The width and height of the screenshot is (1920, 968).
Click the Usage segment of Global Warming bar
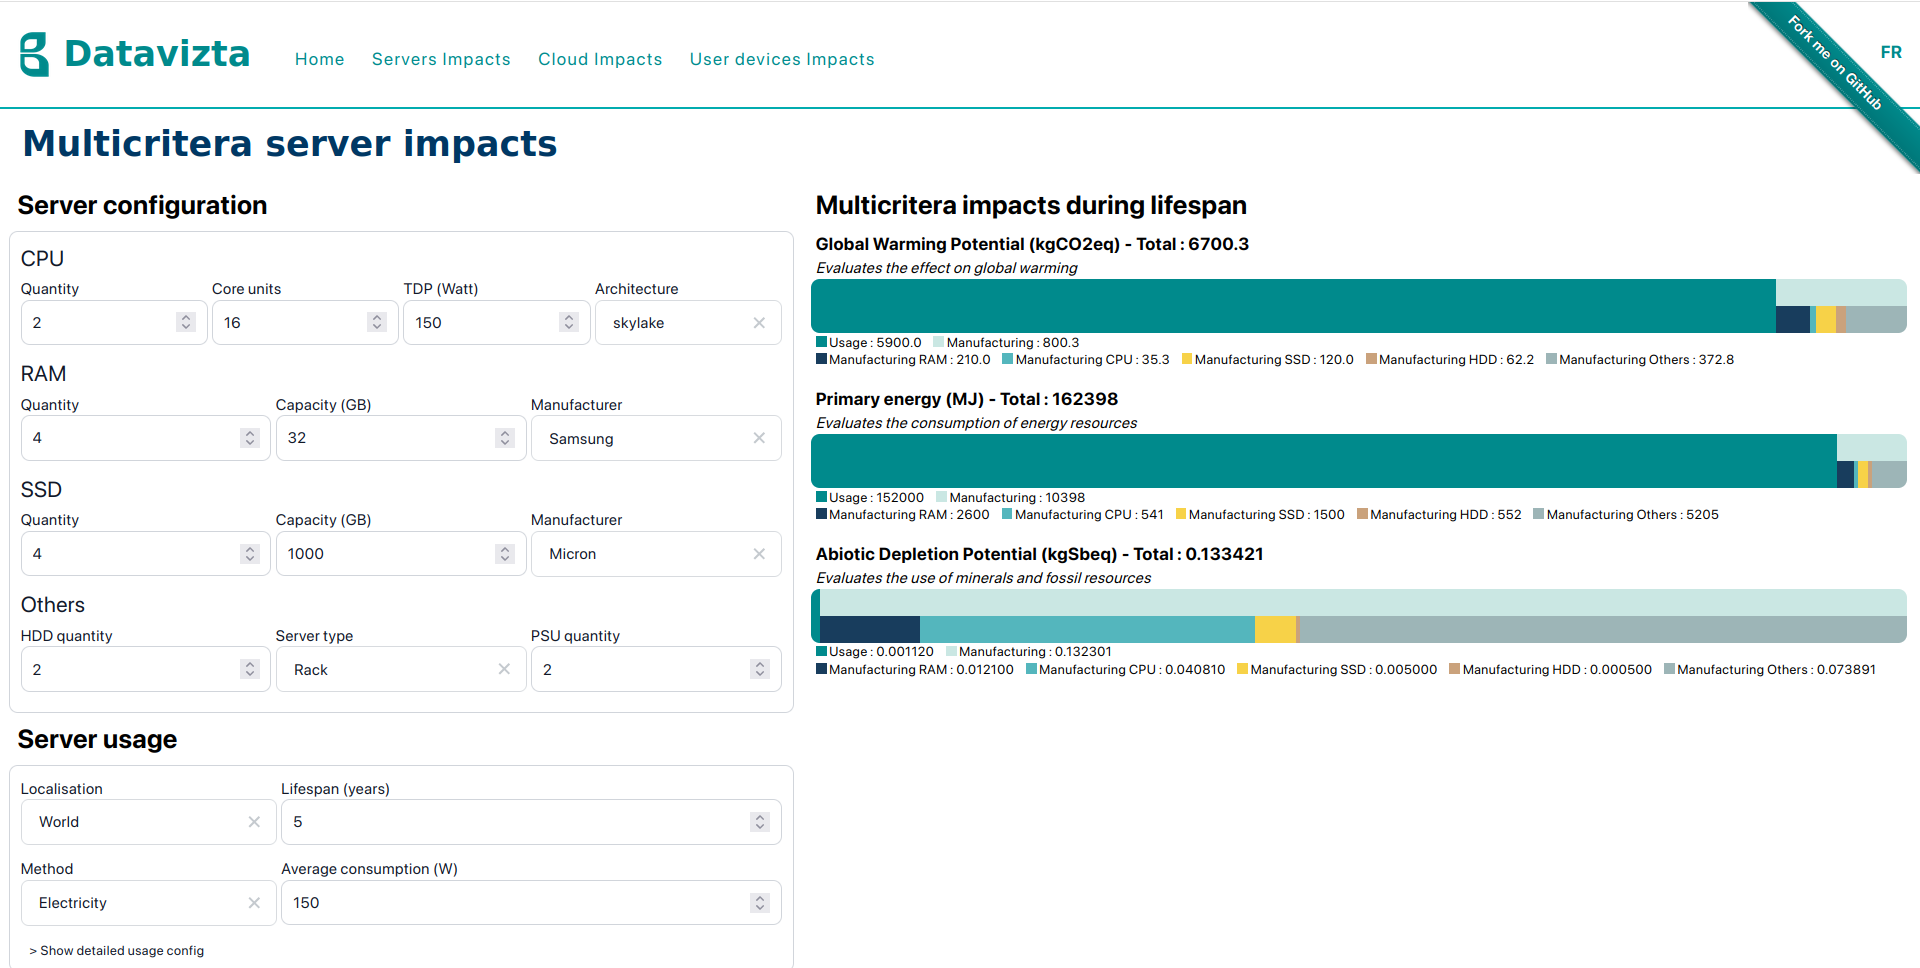[1293, 306]
